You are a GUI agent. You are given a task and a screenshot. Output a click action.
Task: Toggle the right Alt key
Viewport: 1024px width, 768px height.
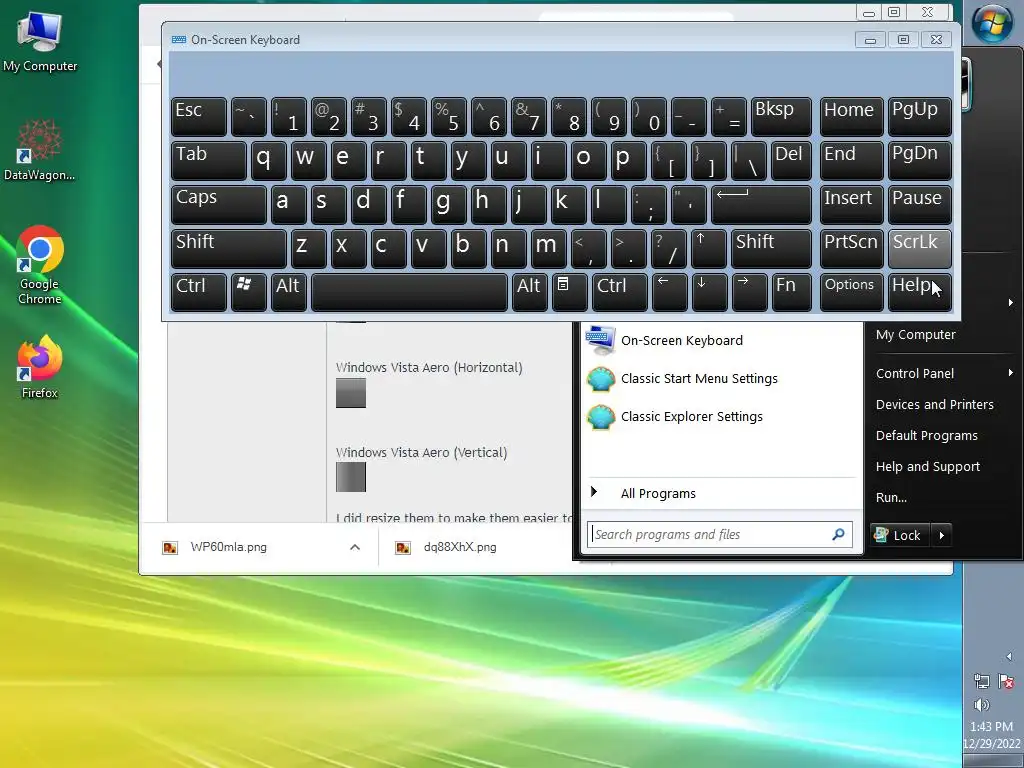[529, 292]
